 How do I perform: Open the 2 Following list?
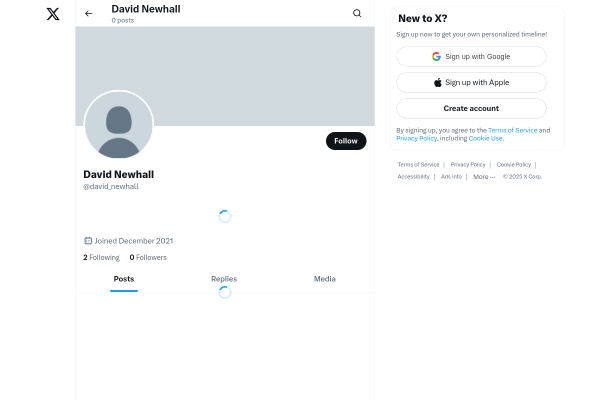[101, 257]
